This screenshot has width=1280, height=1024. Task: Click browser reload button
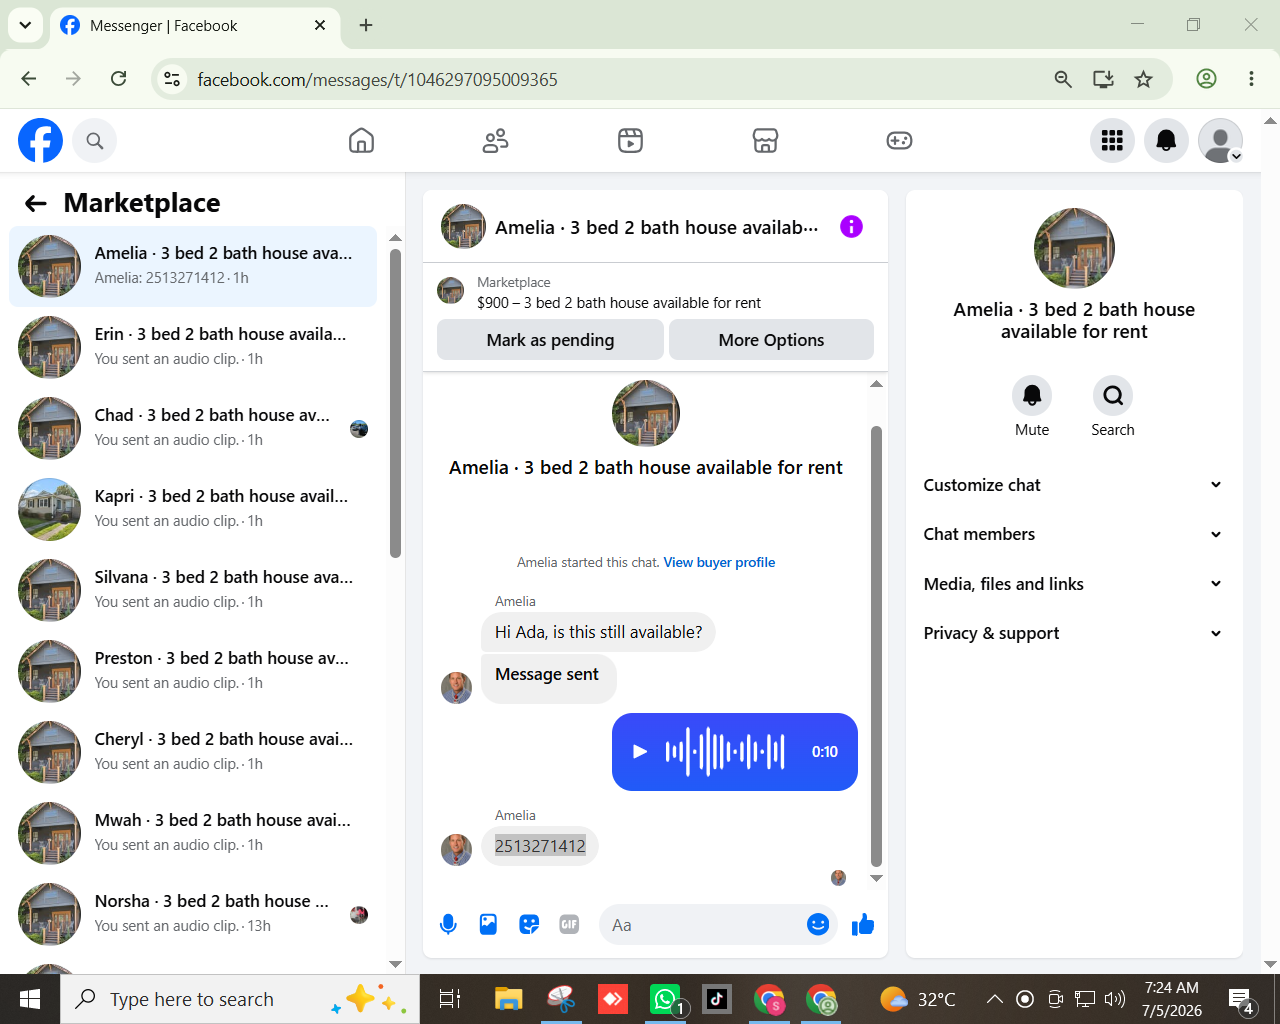[x=118, y=79]
